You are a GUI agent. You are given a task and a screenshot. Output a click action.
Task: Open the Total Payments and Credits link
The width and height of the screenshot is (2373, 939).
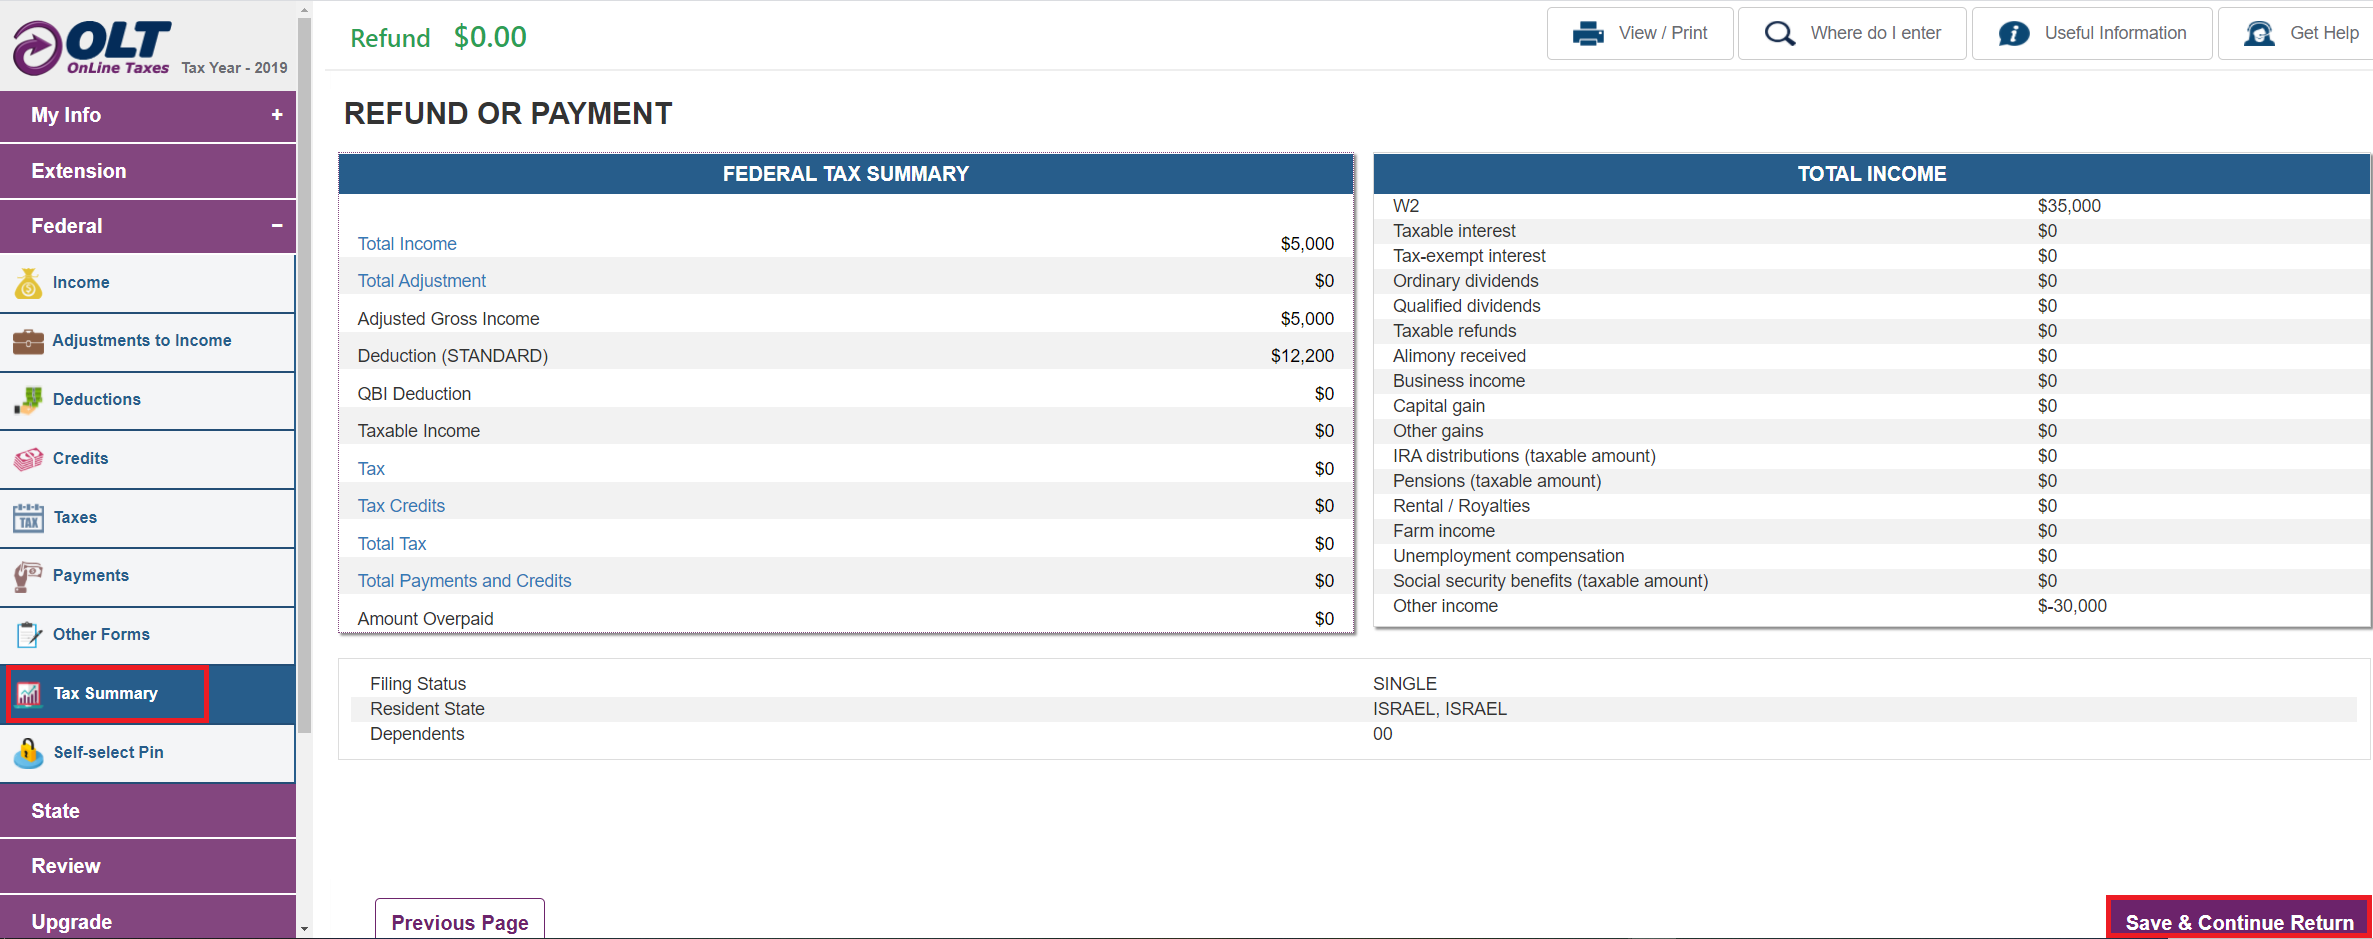tap(464, 581)
